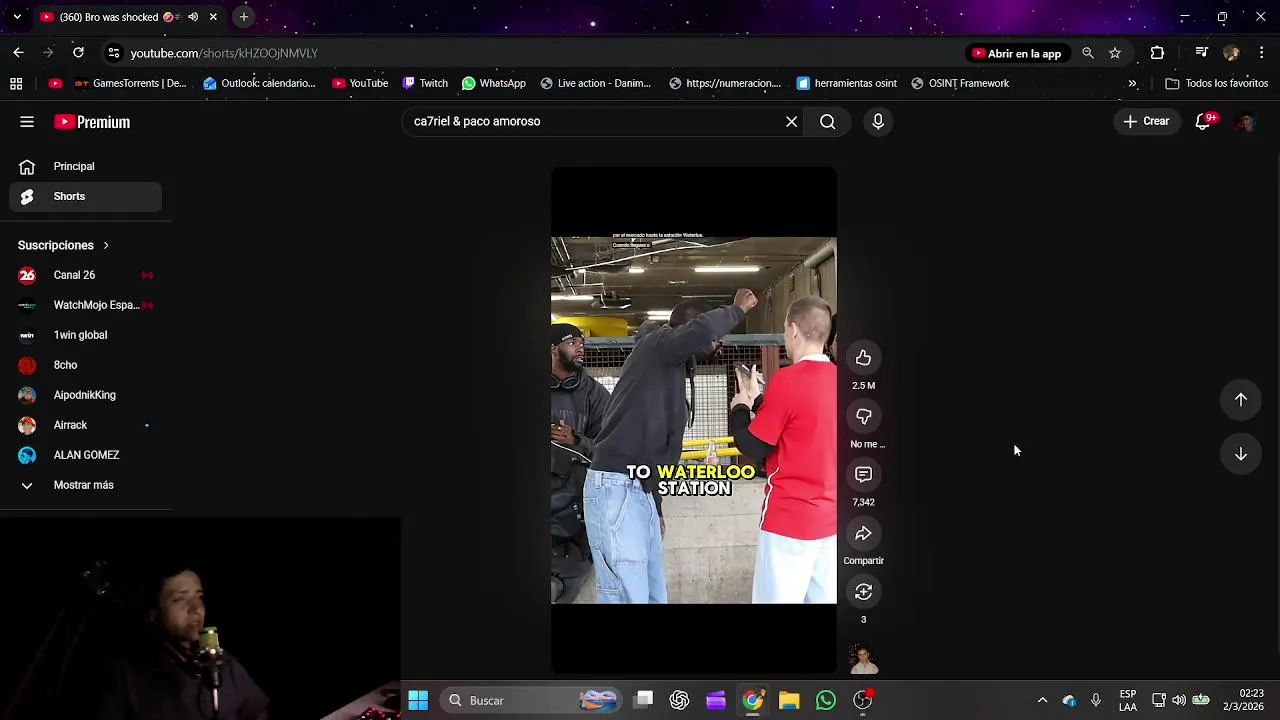Screen dimensions: 1280x720
Task: Open Windows Start menu
Action: (418, 701)
